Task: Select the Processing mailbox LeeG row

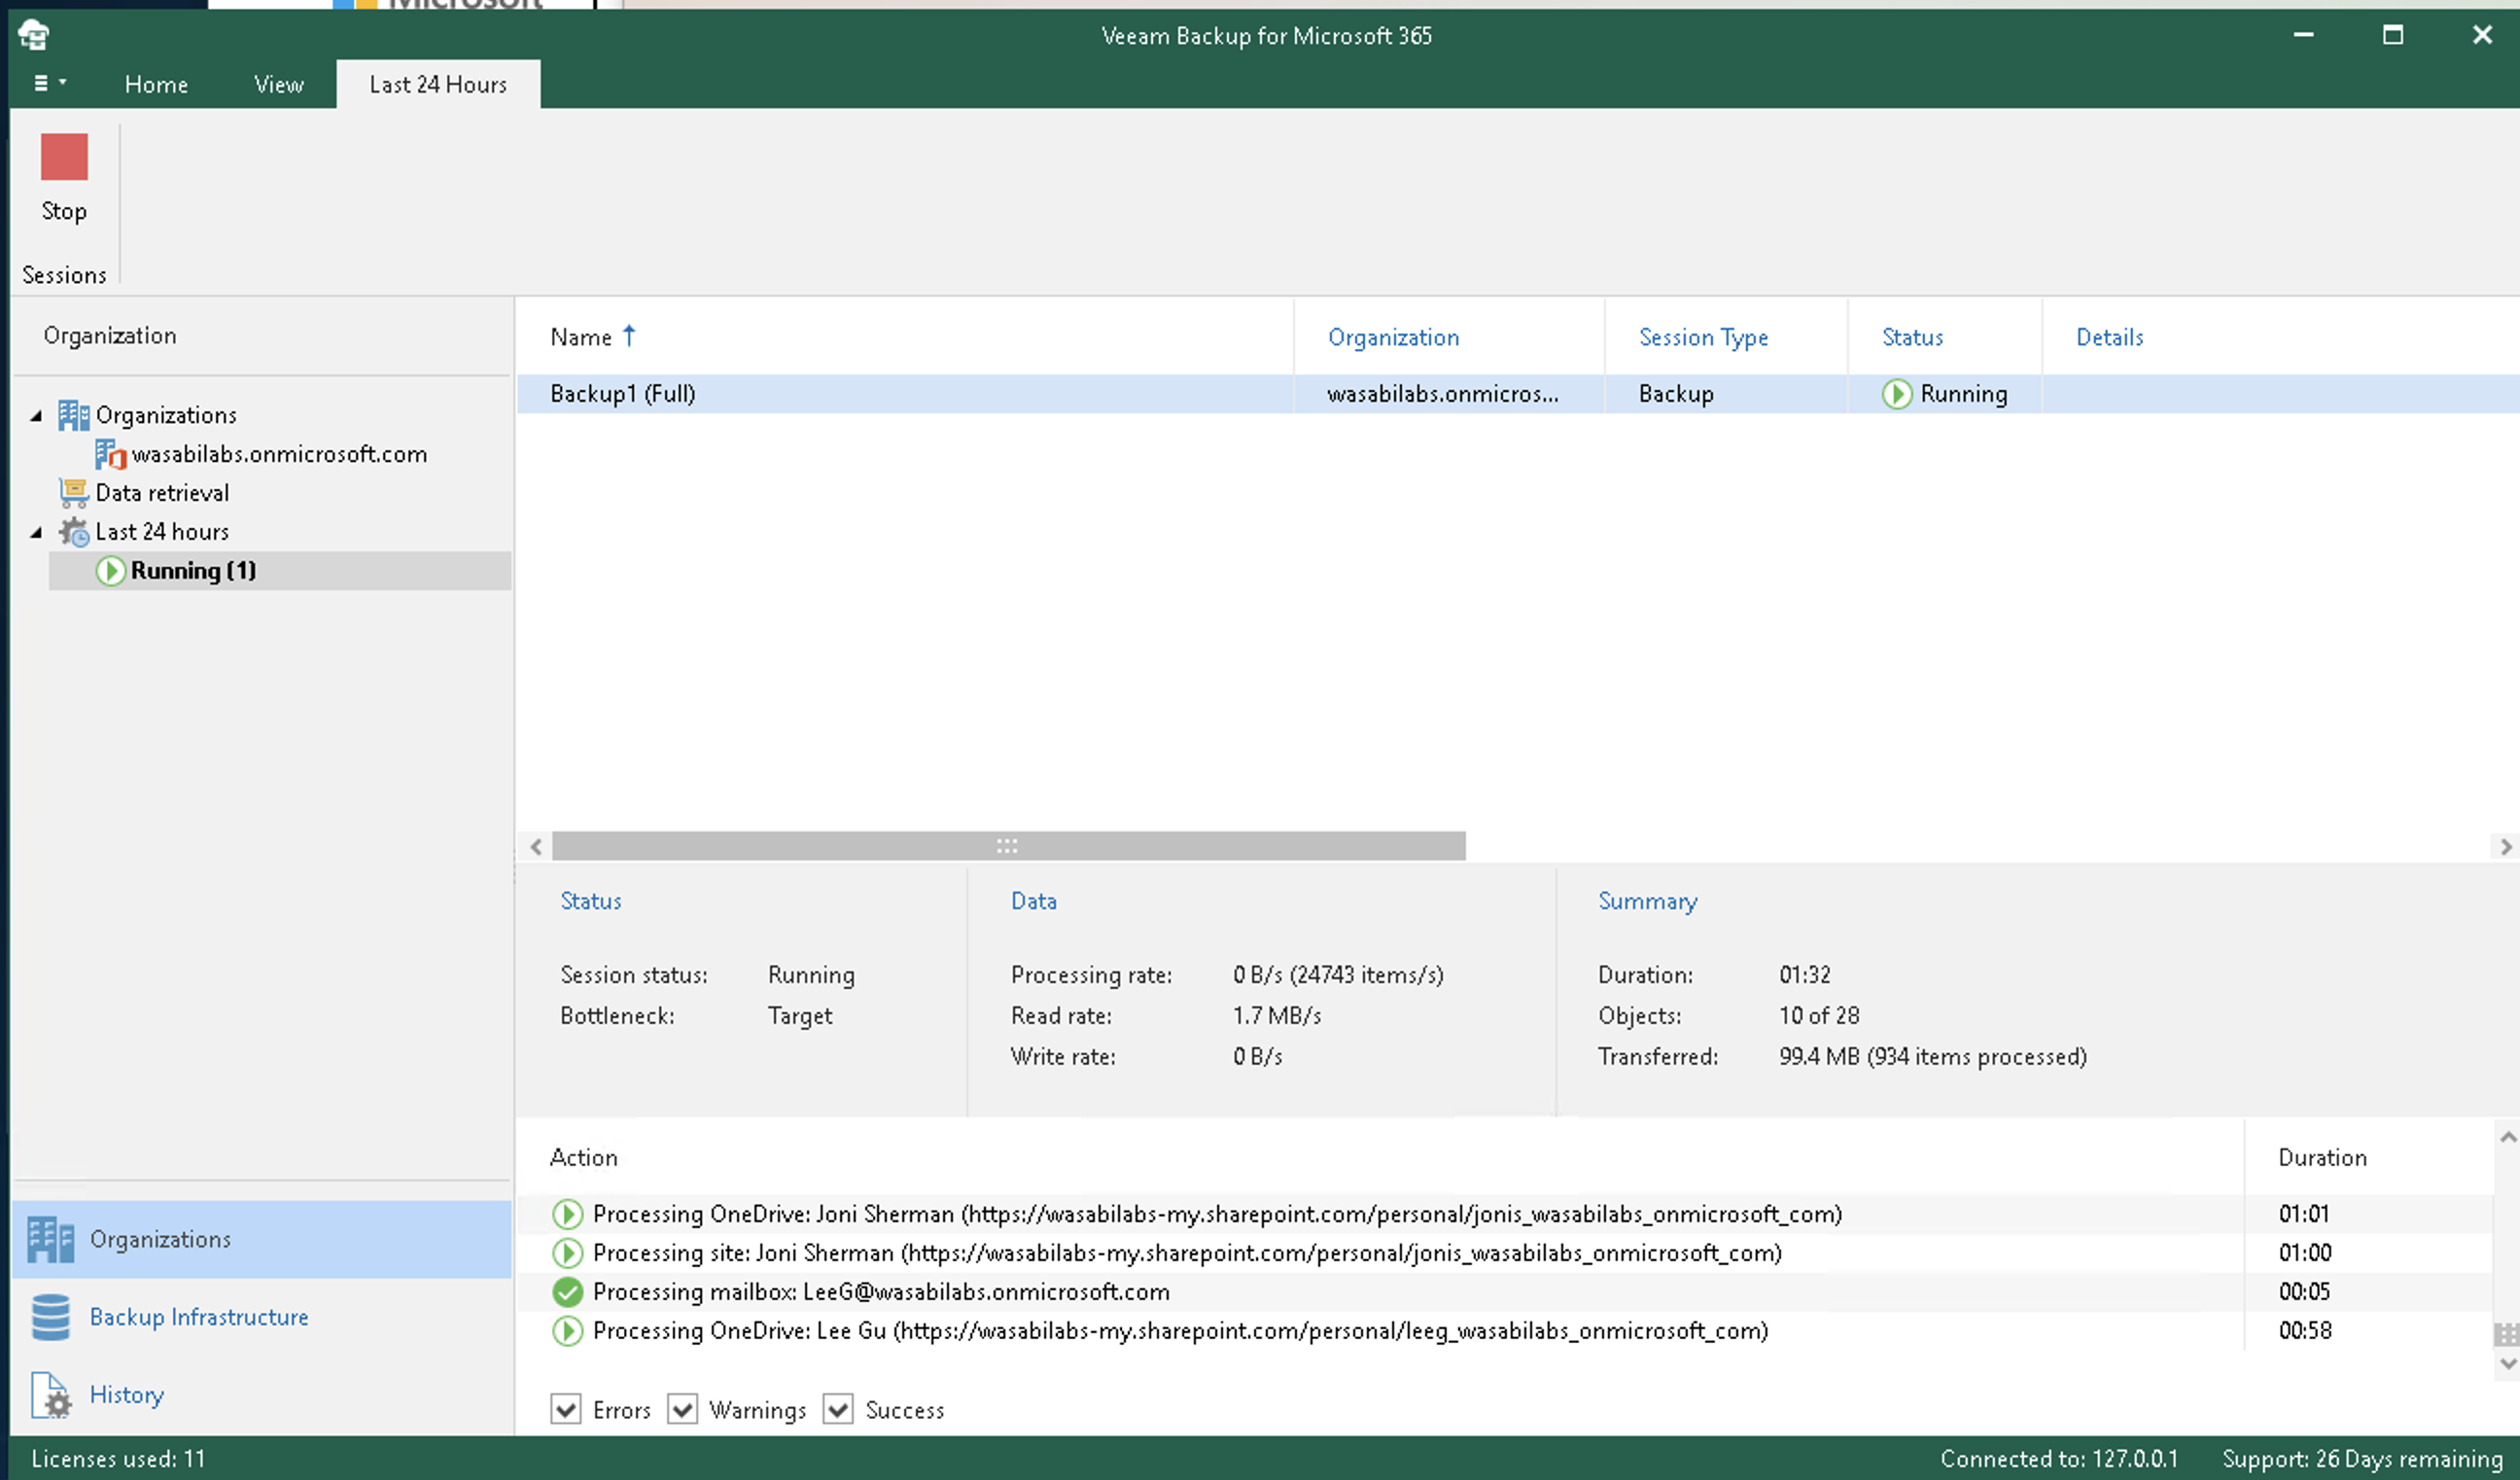Action: coord(1505,1292)
